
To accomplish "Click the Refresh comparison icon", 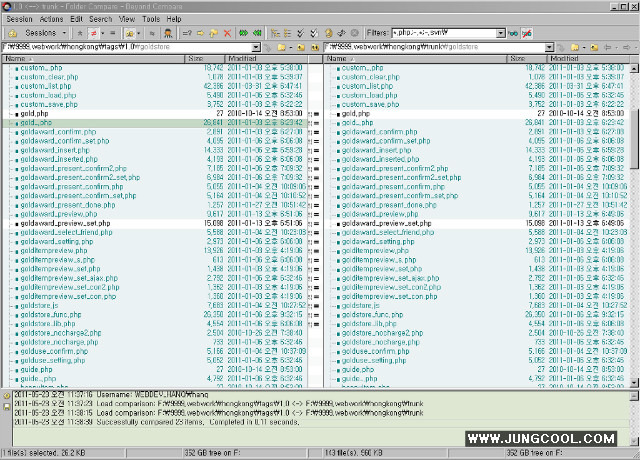I will pos(329,33).
